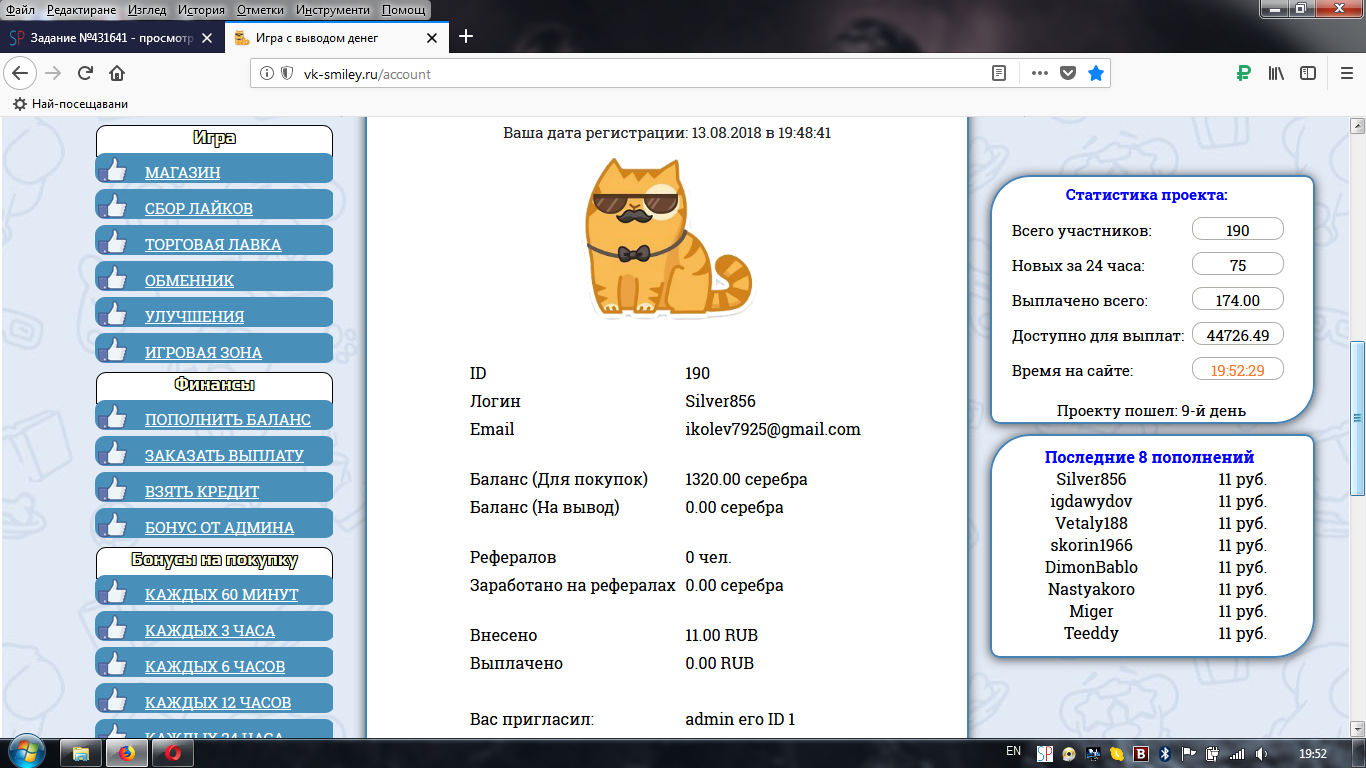Screen dimensions: 1366x768
Task: Open the page actions three-dots menu
Action: click(1039, 73)
